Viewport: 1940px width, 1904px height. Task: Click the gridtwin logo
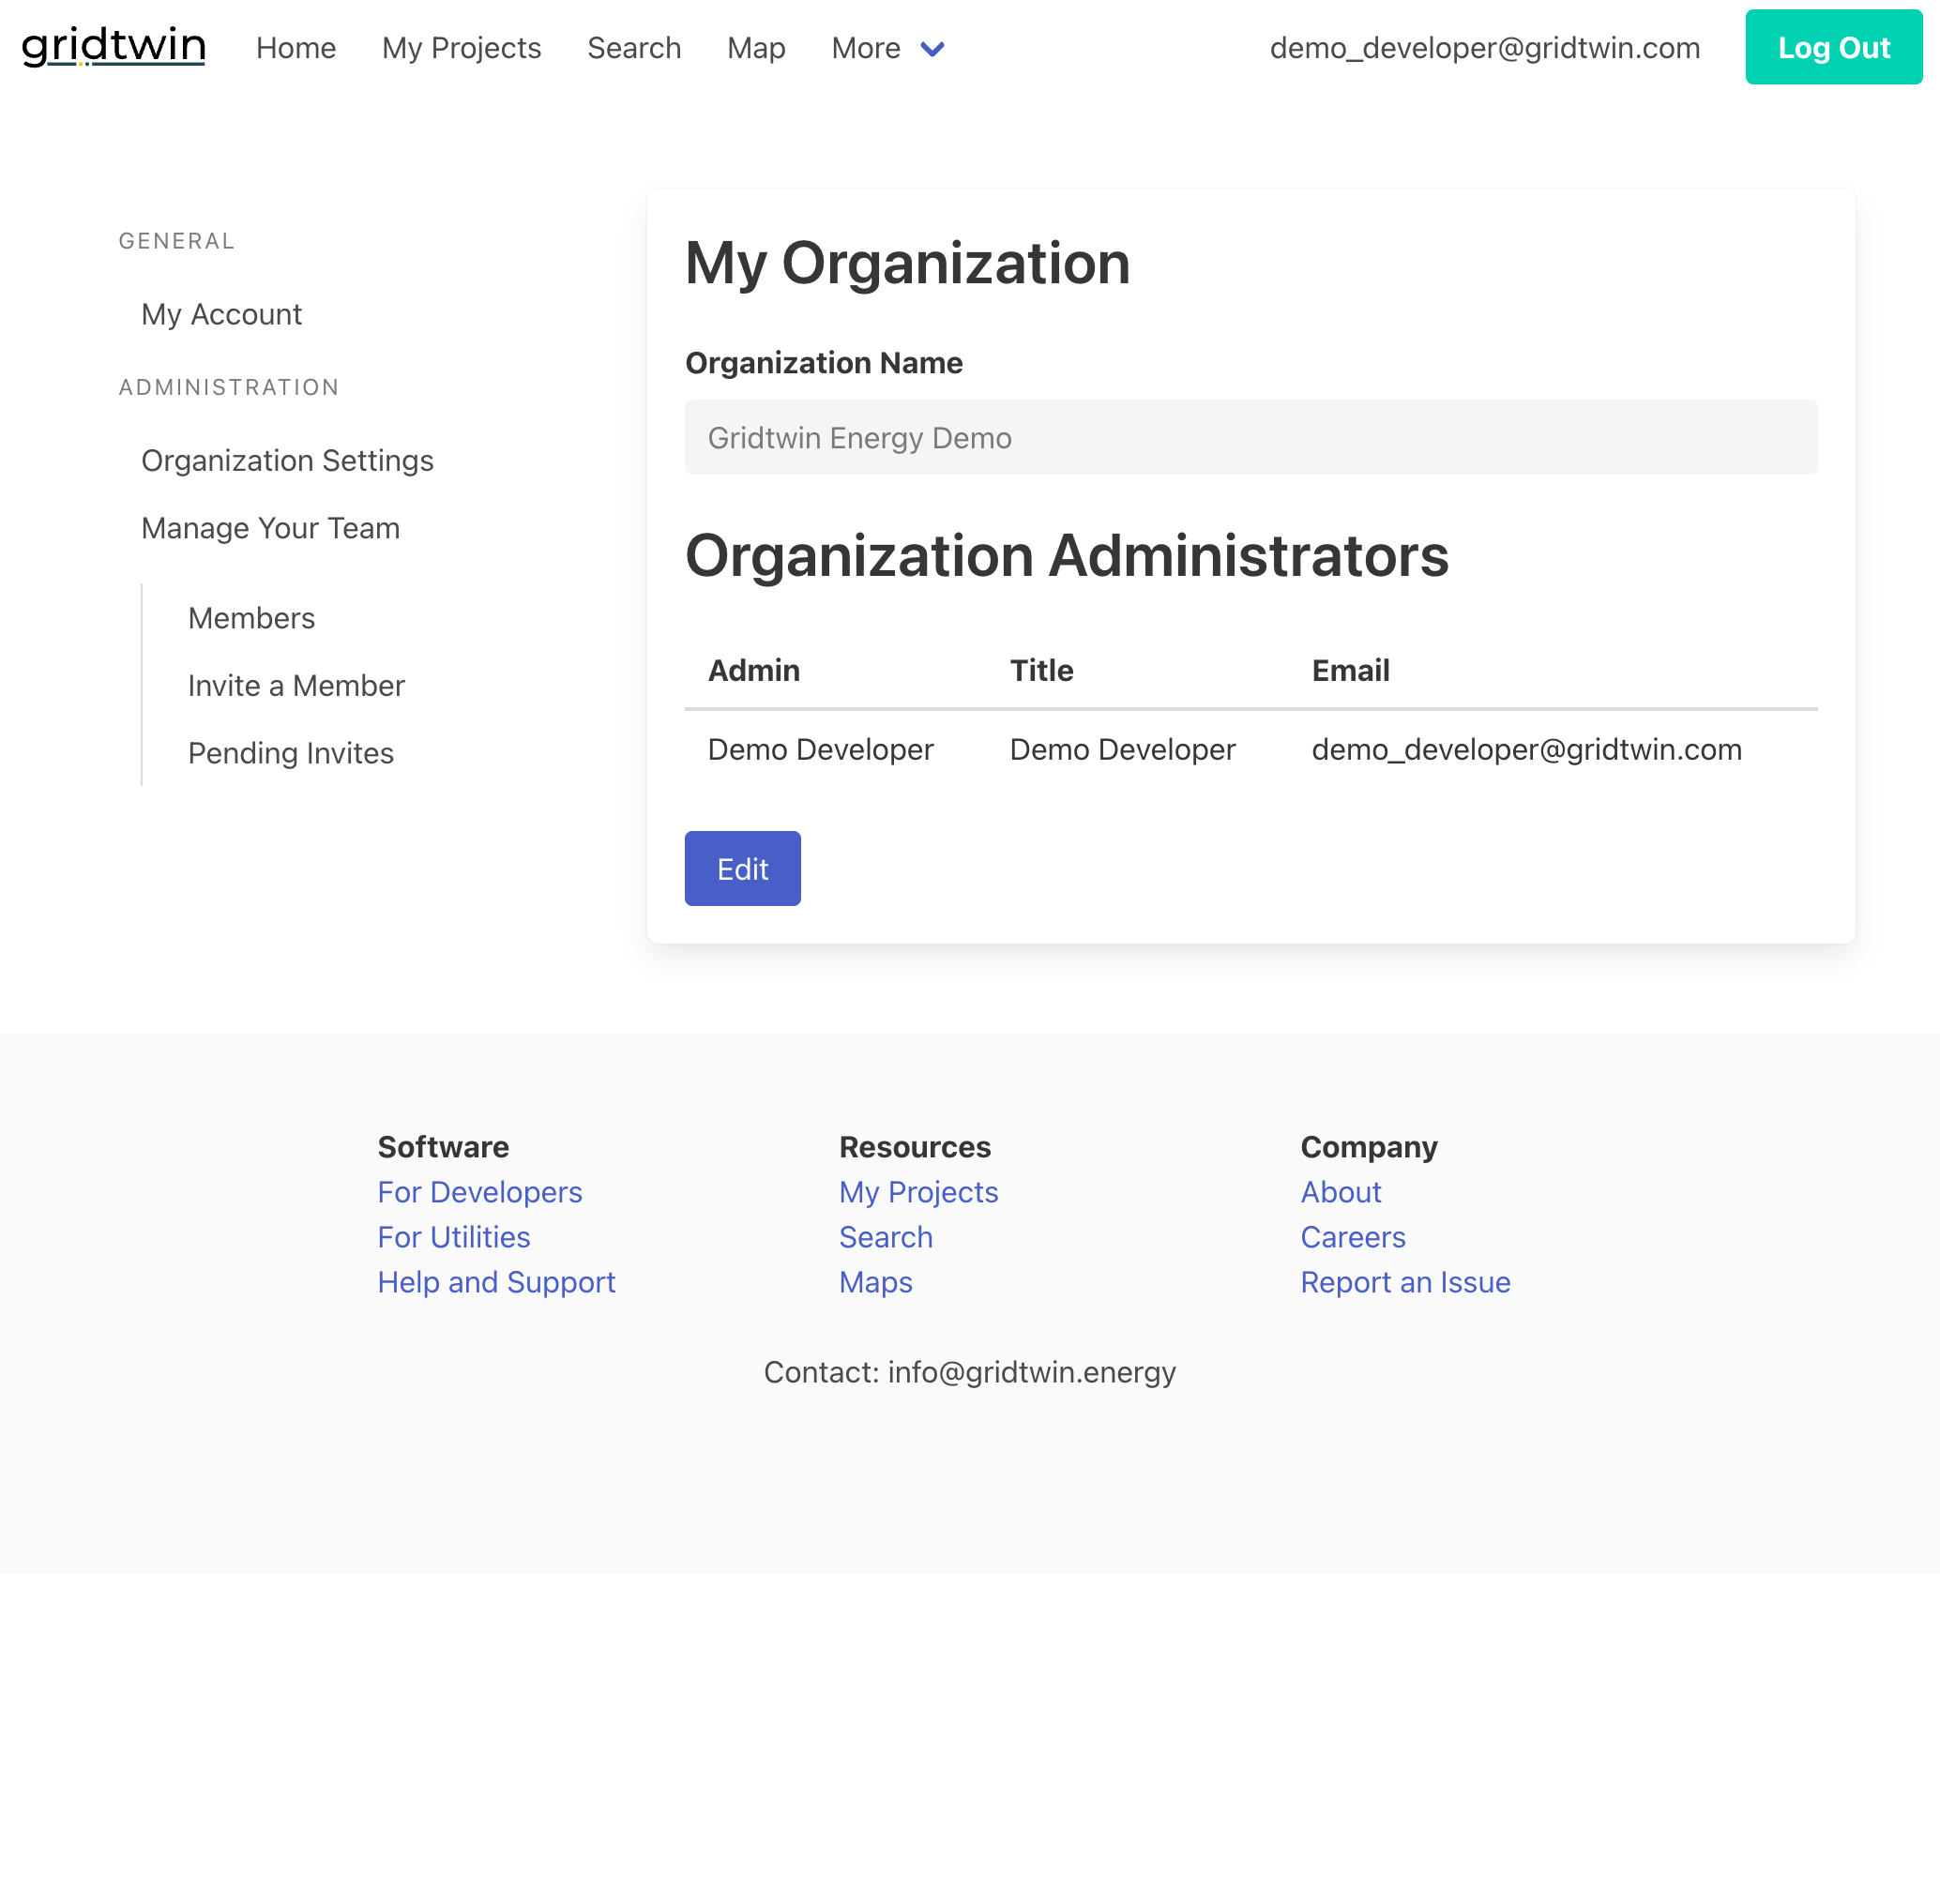point(112,46)
